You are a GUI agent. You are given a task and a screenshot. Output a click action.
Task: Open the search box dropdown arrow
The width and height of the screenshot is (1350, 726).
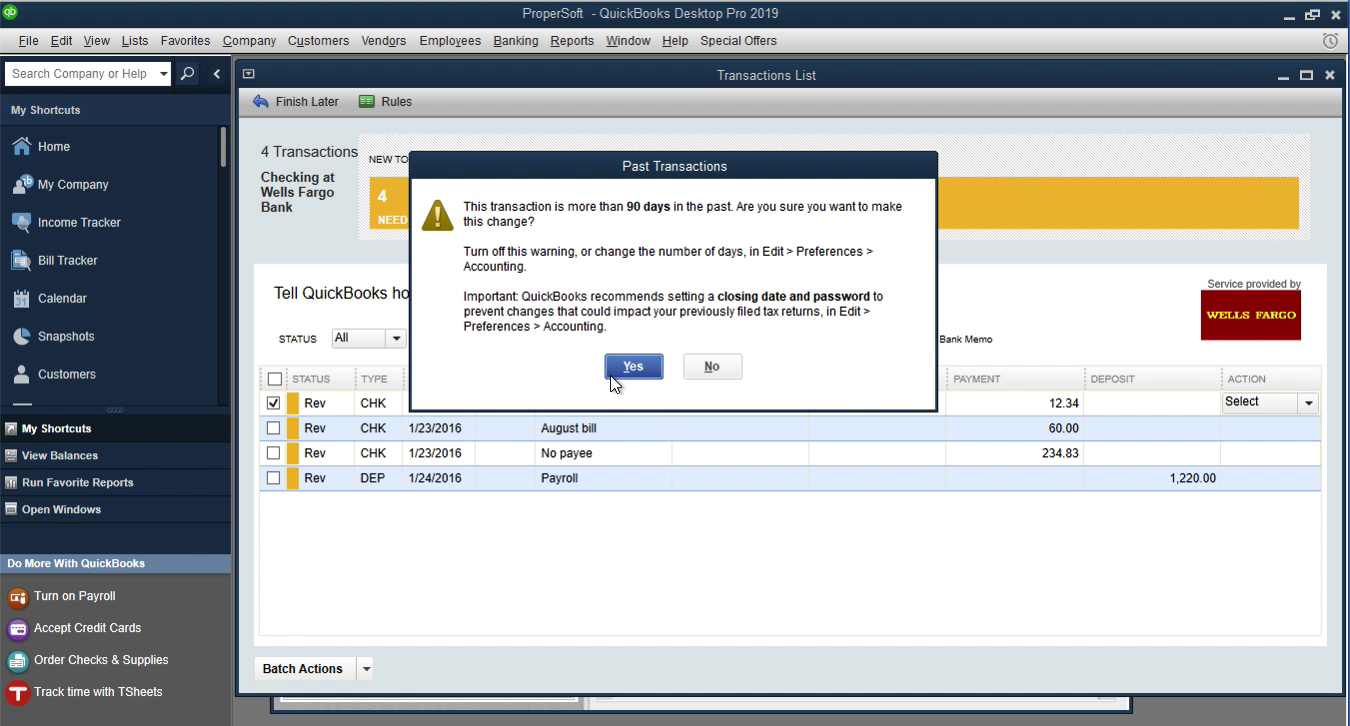(164, 74)
